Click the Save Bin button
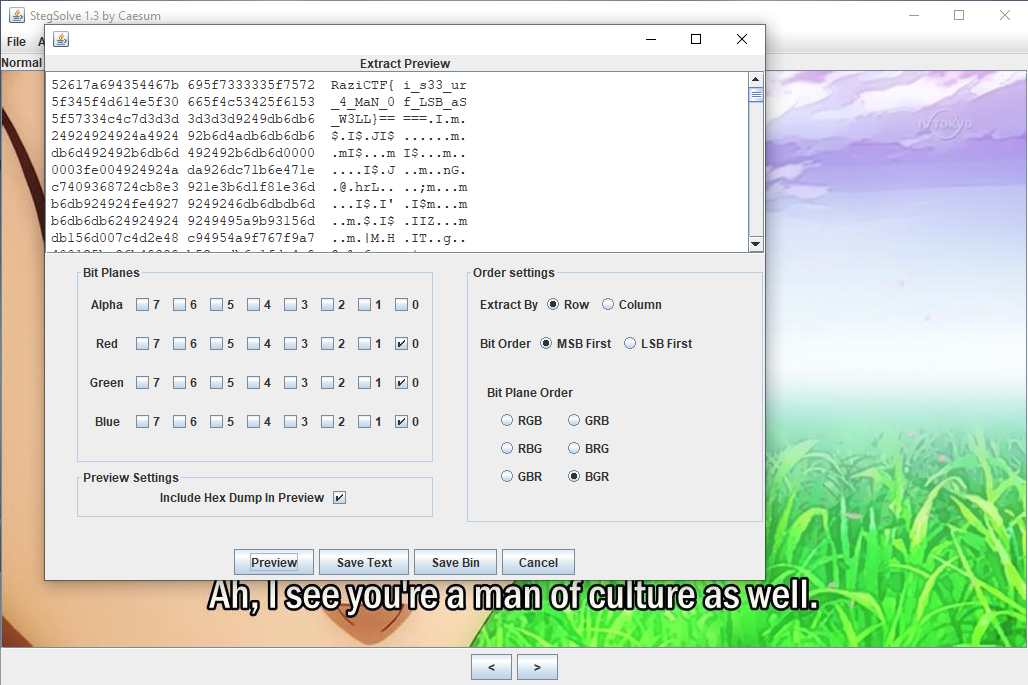Viewport: 1028px width, 685px height. 456,562
